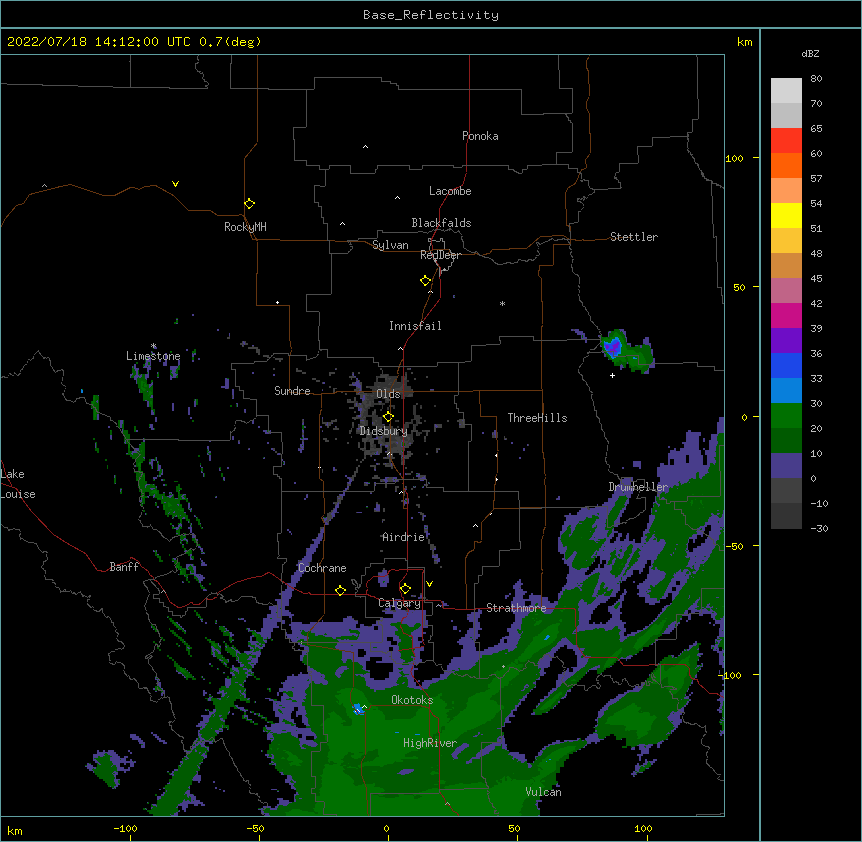Screen dimensions: 862x842
Task: Click the yellow marker between Olds and Didsbury
Action: pyautogui.click(x=388, y=416)
